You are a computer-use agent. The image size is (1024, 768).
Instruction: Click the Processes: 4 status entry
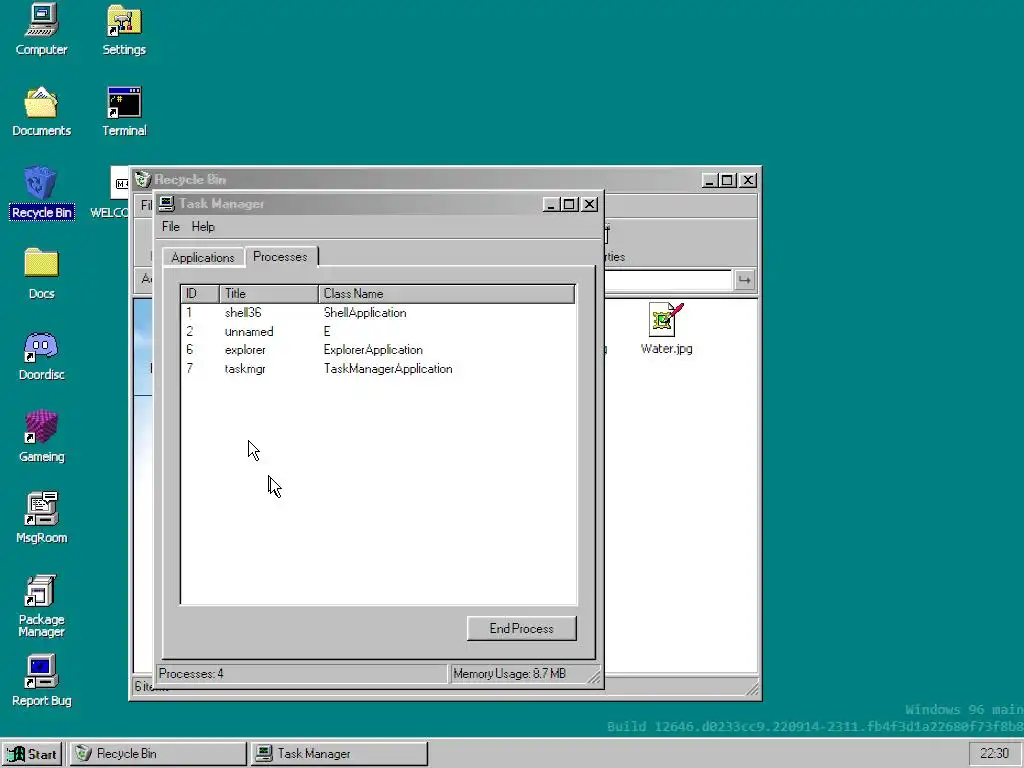(x=302, y=674)
